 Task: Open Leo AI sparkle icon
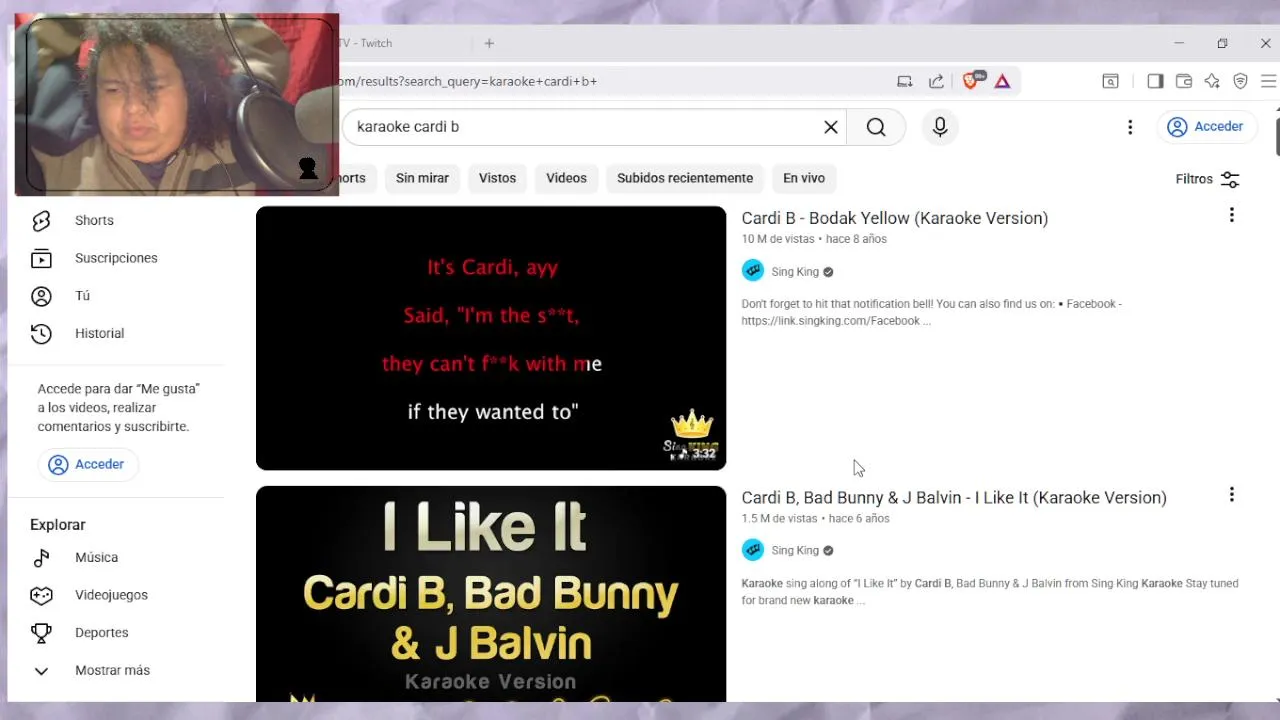1212,81
